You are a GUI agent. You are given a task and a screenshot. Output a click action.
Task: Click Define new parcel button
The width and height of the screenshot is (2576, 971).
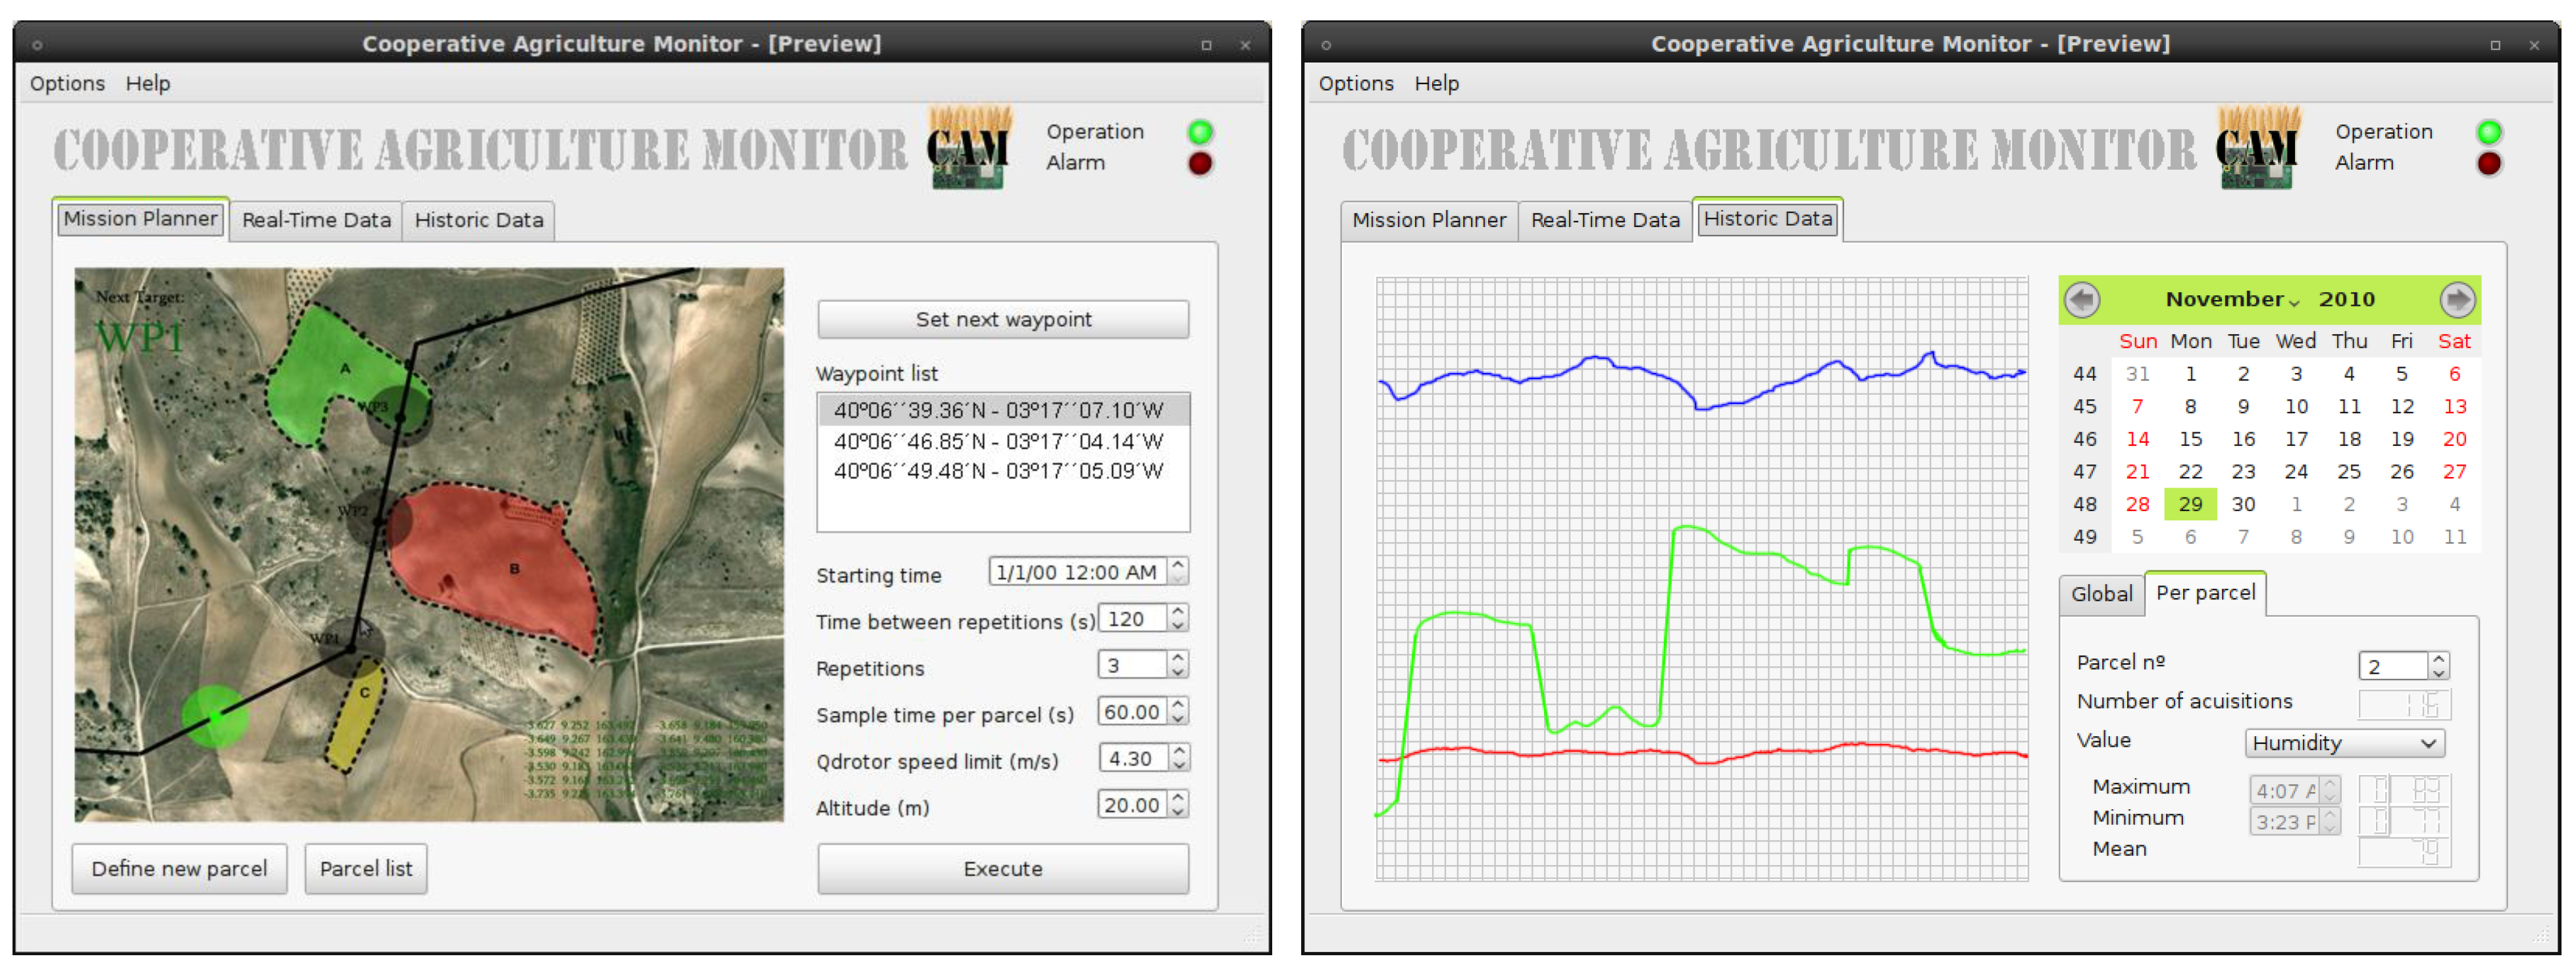179,868
